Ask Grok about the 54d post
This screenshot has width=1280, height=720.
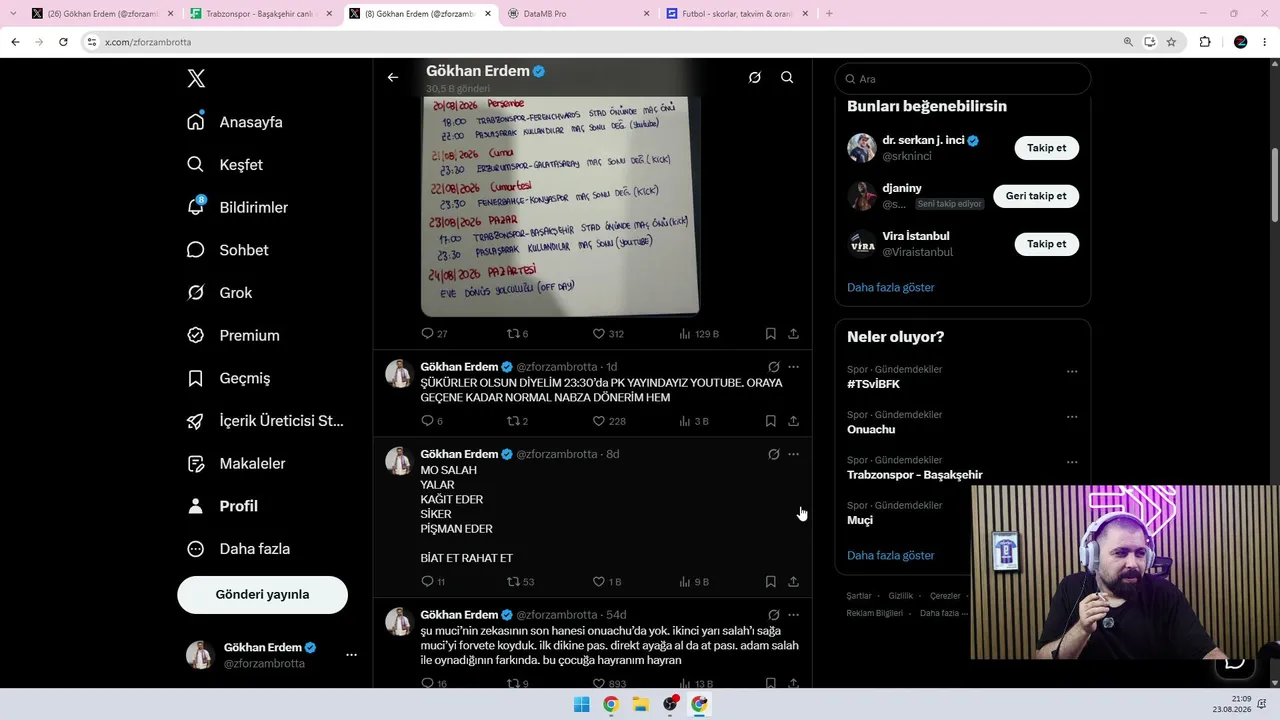tap(774, 615)
